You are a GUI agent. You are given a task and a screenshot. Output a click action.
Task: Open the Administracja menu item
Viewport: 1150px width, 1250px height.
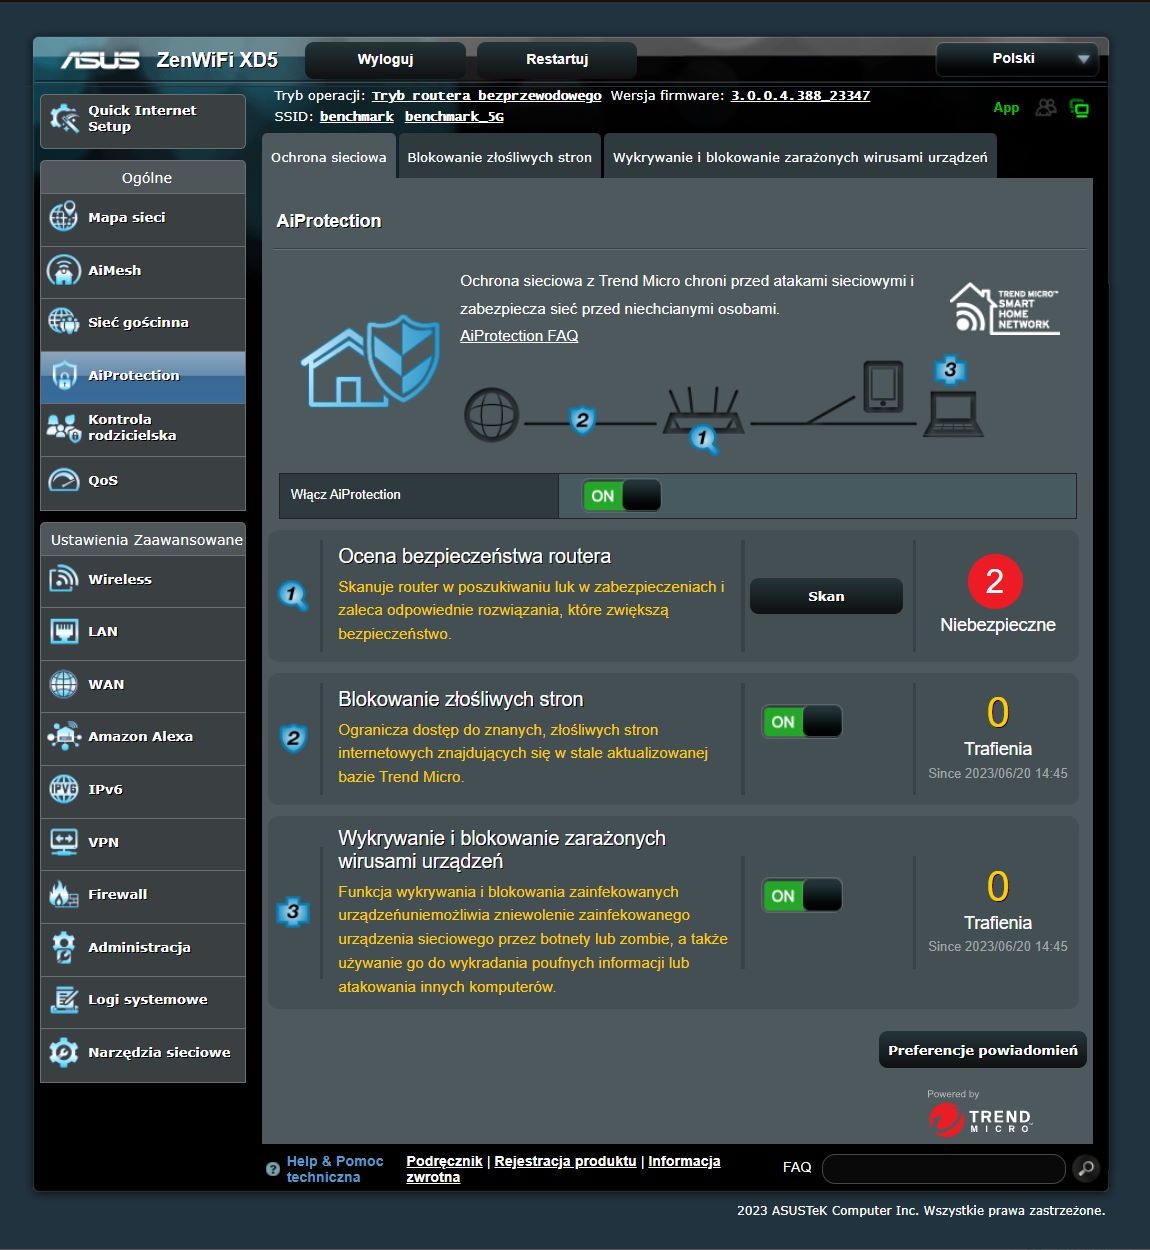point(143,947)
